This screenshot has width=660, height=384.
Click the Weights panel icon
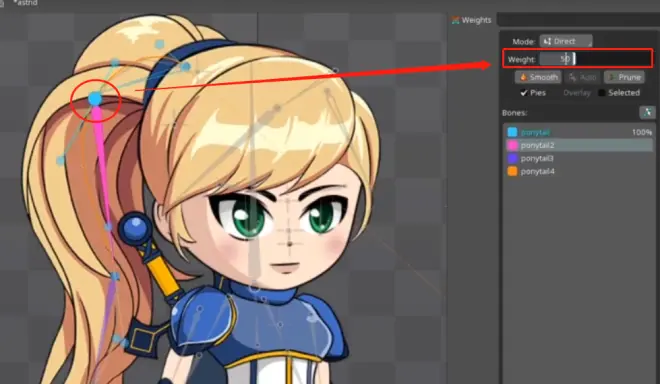pyautogui.click(x=455, y=20)
